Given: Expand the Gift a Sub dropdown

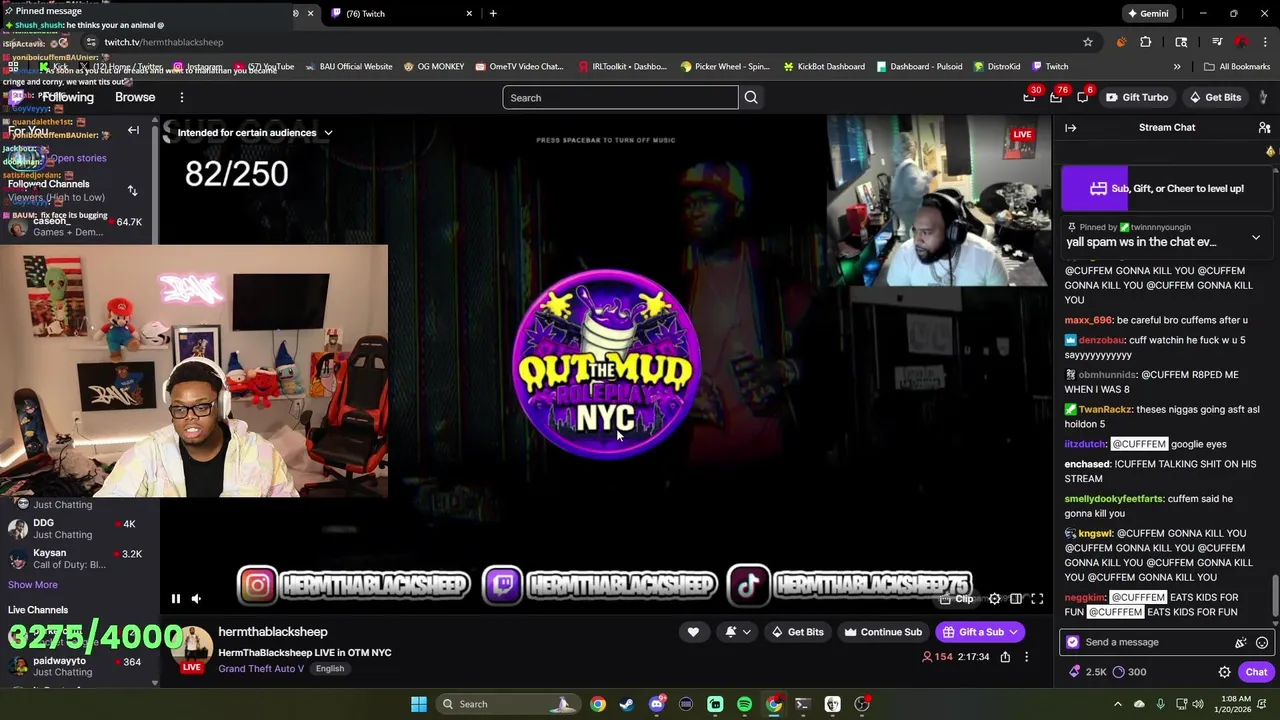Looking at the screenshot, I should click(x=1013, y=632).
